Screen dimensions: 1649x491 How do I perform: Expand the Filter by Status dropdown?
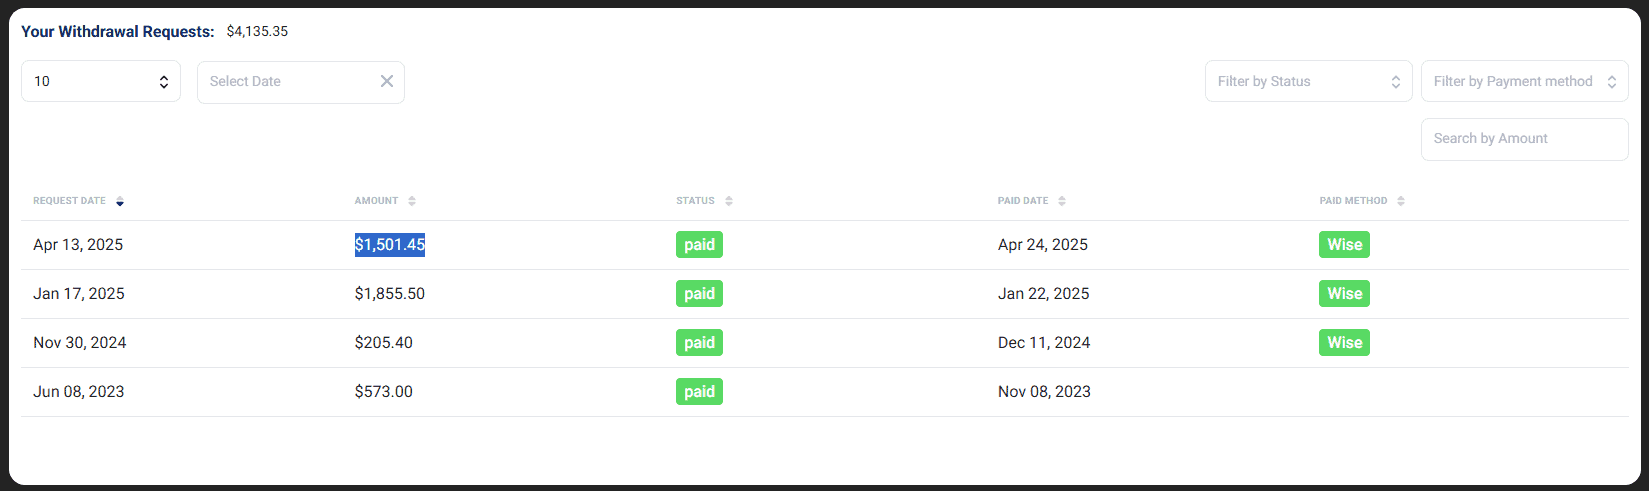point(1308,81)
